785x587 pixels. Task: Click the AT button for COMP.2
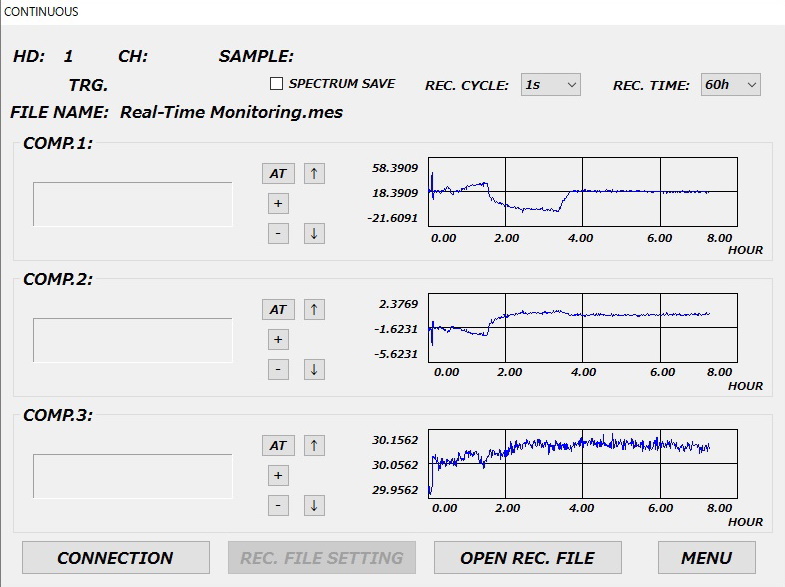(278, 309)
